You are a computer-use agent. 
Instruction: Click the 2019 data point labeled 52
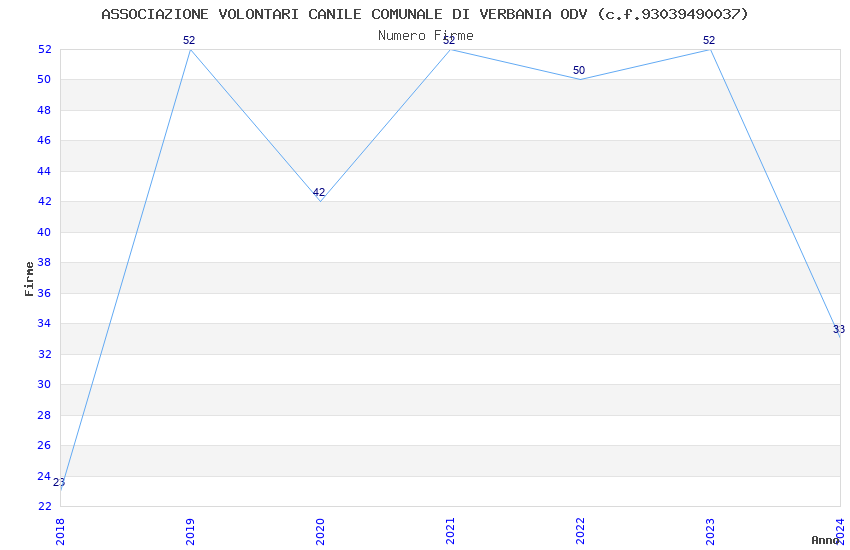coord(189,41)
